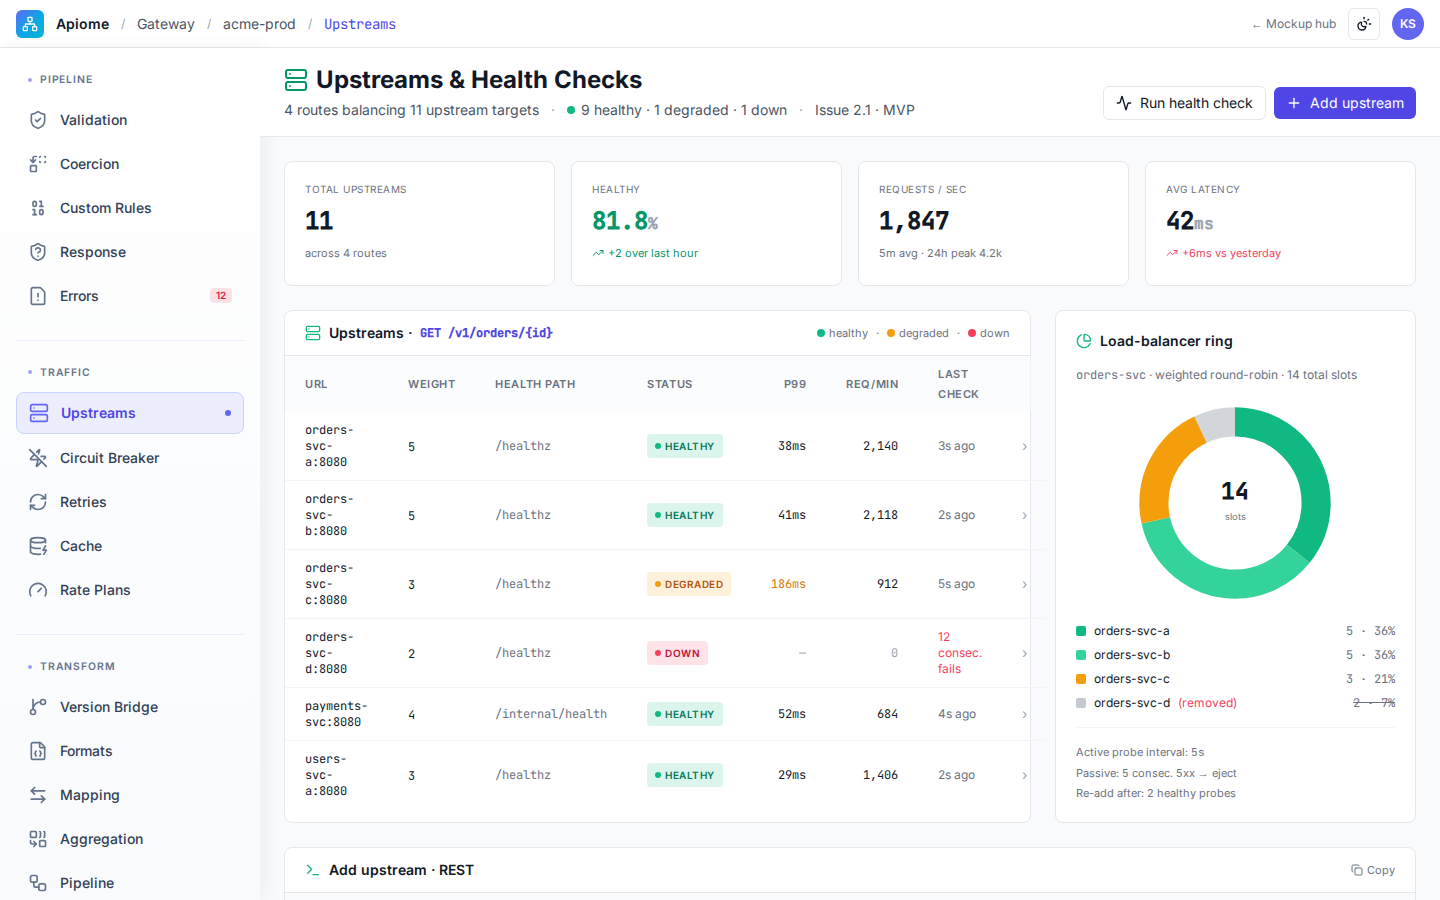Click the Upstreams breadcrumb
Image resolution: width=1440 pixels, height=900 pixels.
point(360,24)
